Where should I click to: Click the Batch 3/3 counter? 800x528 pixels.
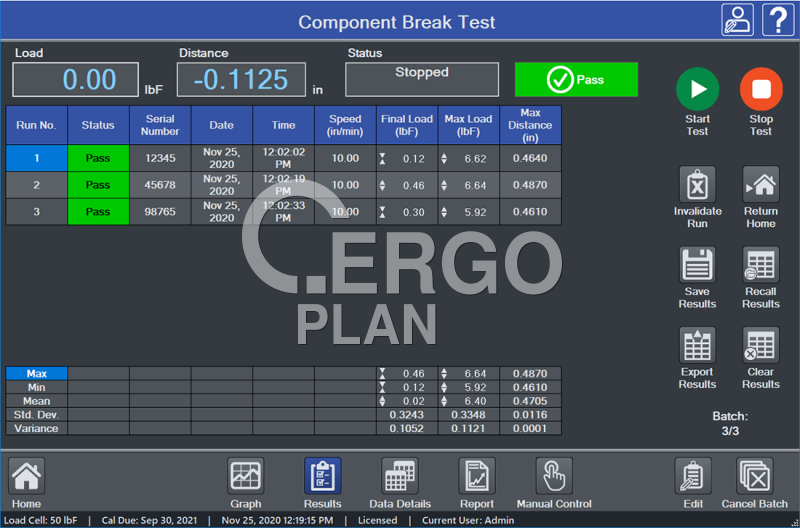coord(730,423)
